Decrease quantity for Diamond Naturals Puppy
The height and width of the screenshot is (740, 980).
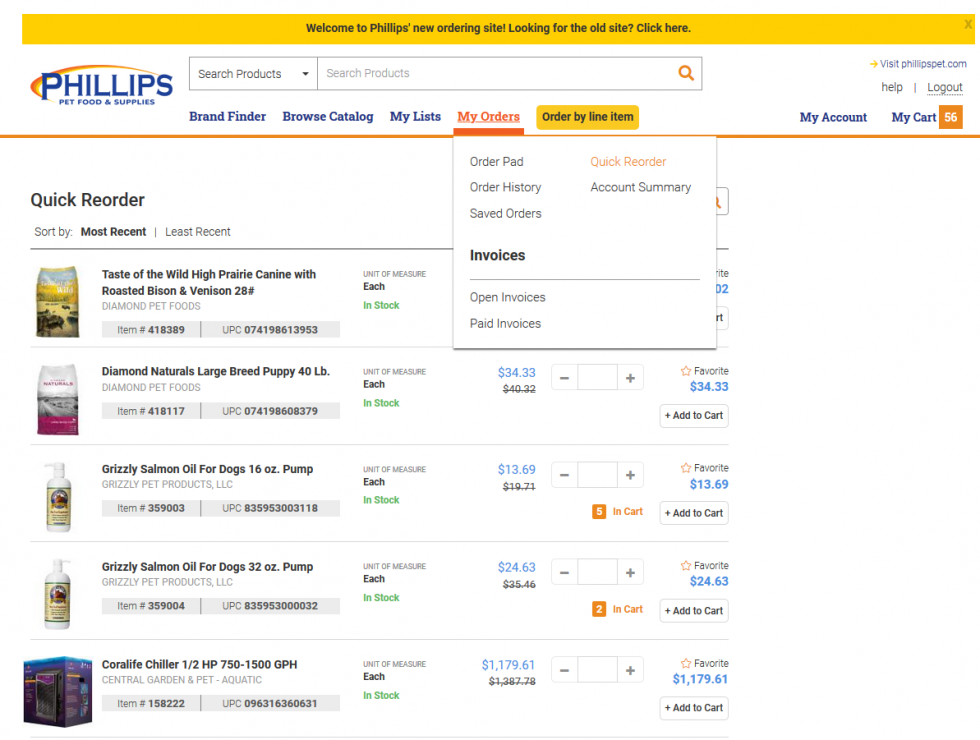(x=564, y=378)
